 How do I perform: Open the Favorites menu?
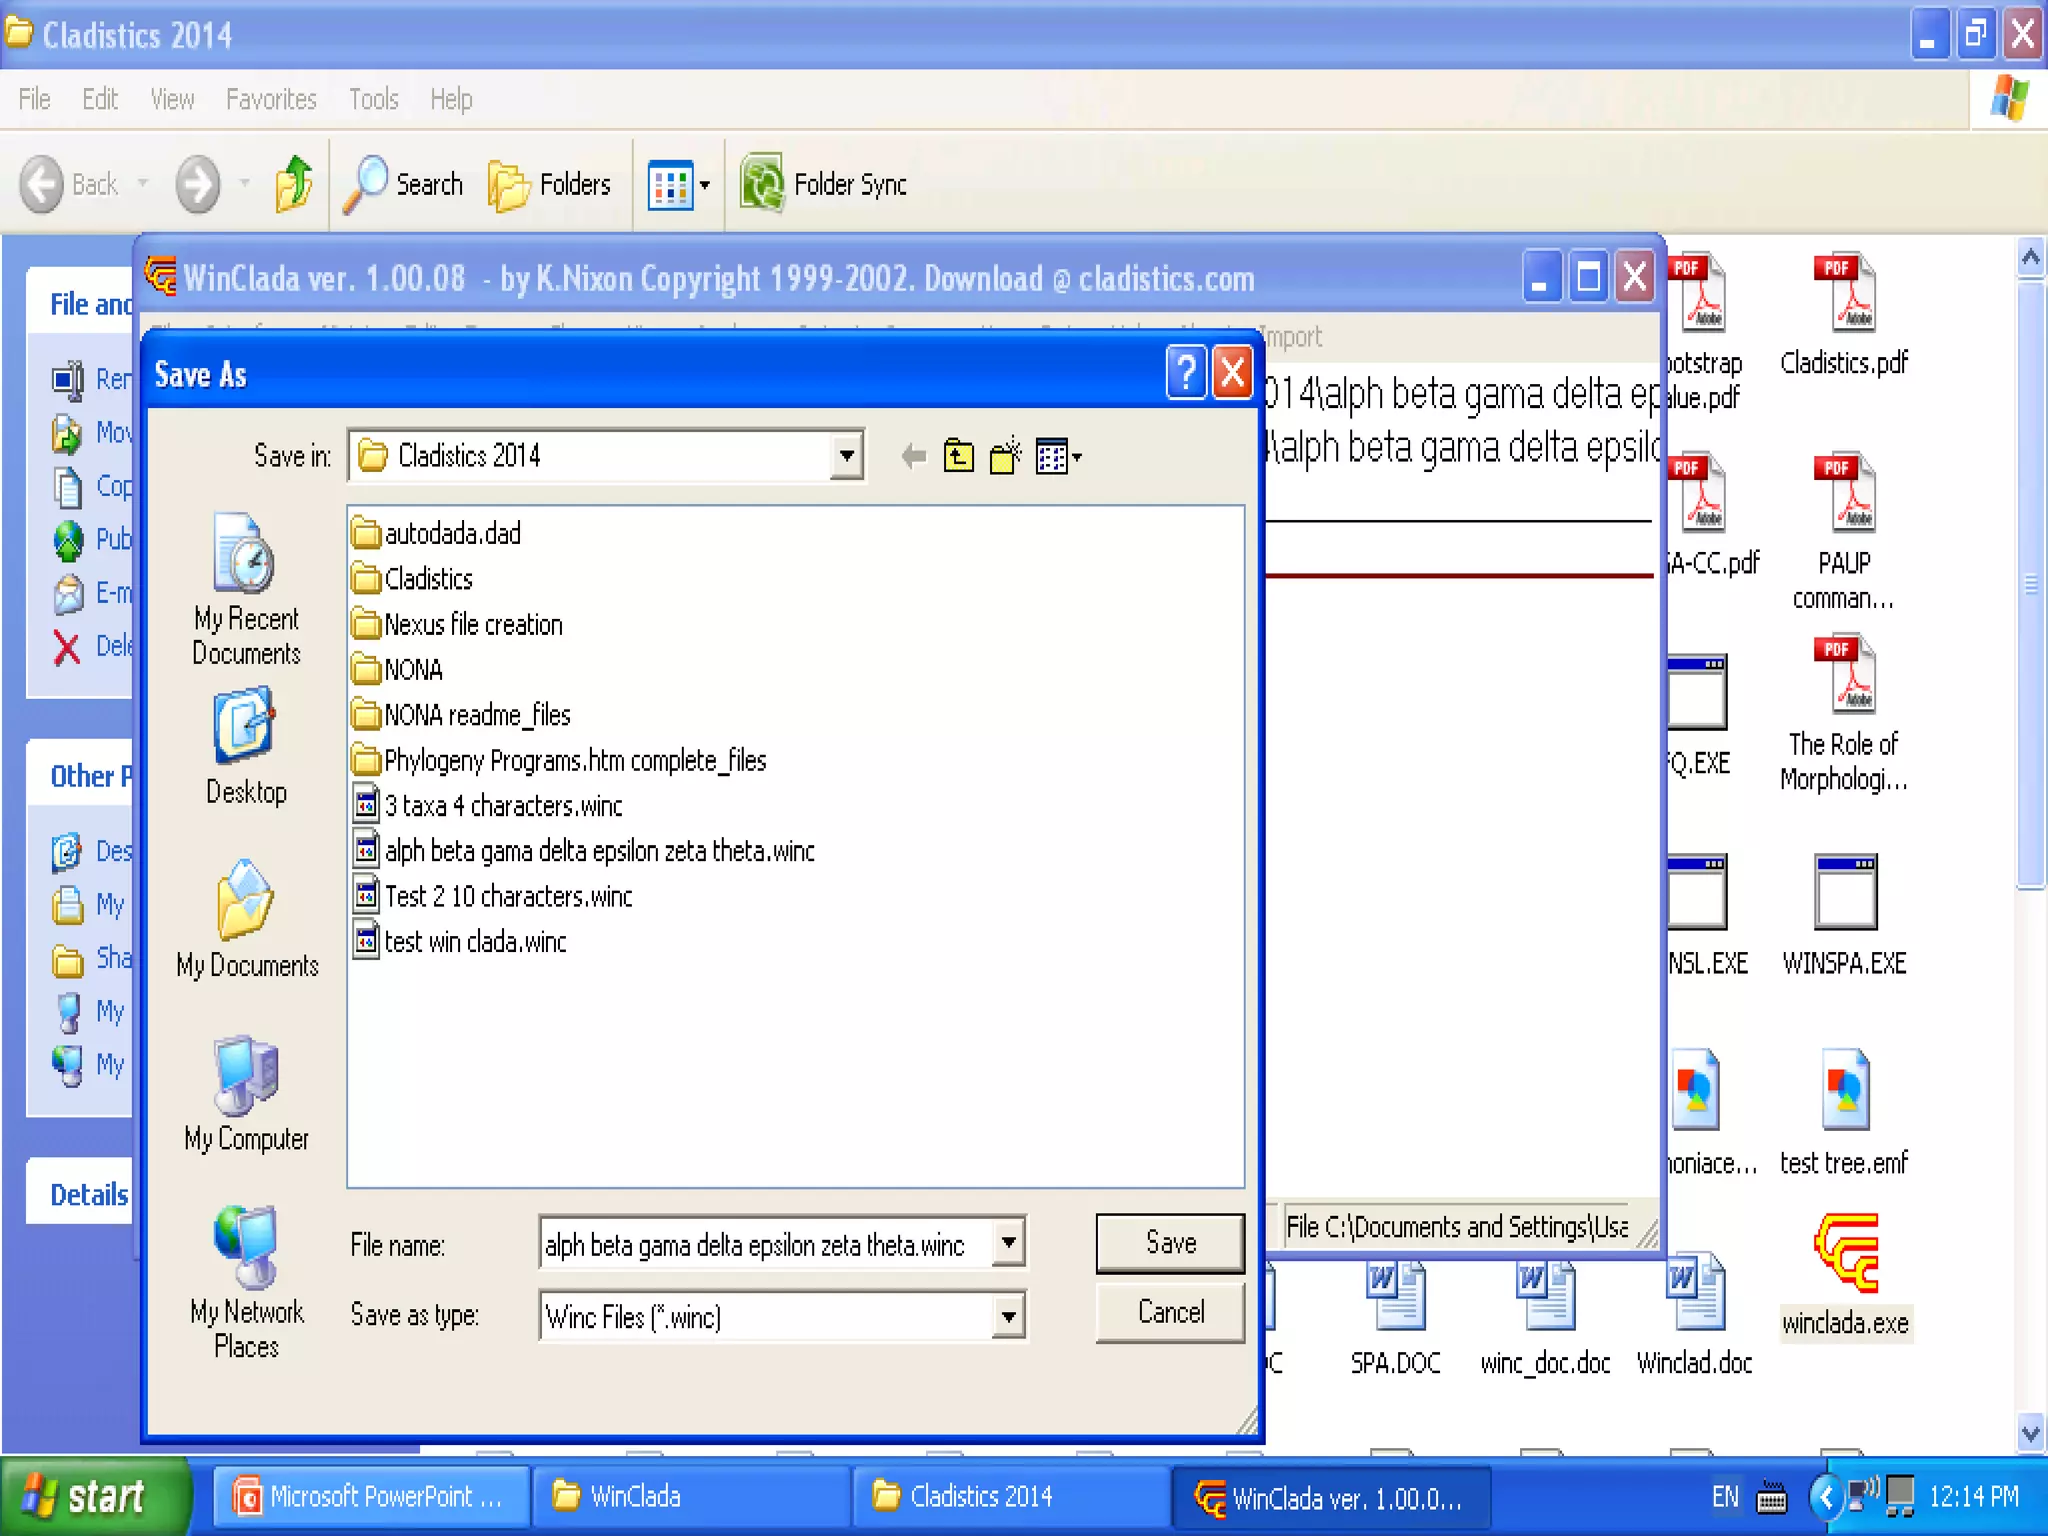tap(271, 99)
